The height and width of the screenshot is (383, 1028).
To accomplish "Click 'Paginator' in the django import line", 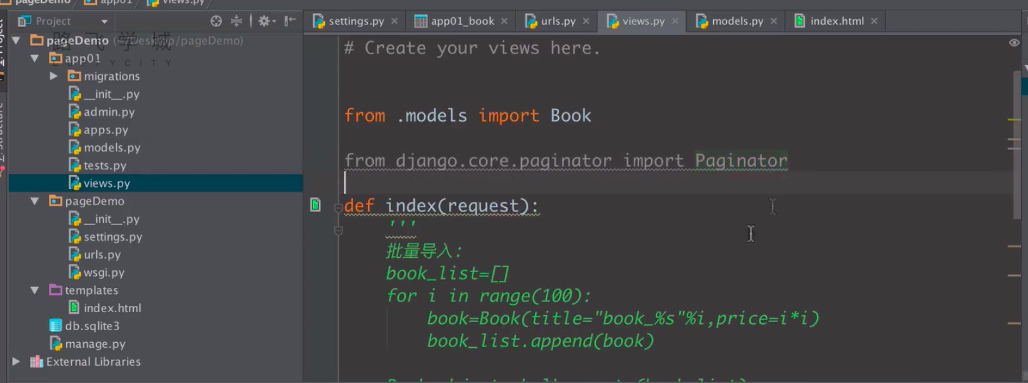I will tap(741, 161).
